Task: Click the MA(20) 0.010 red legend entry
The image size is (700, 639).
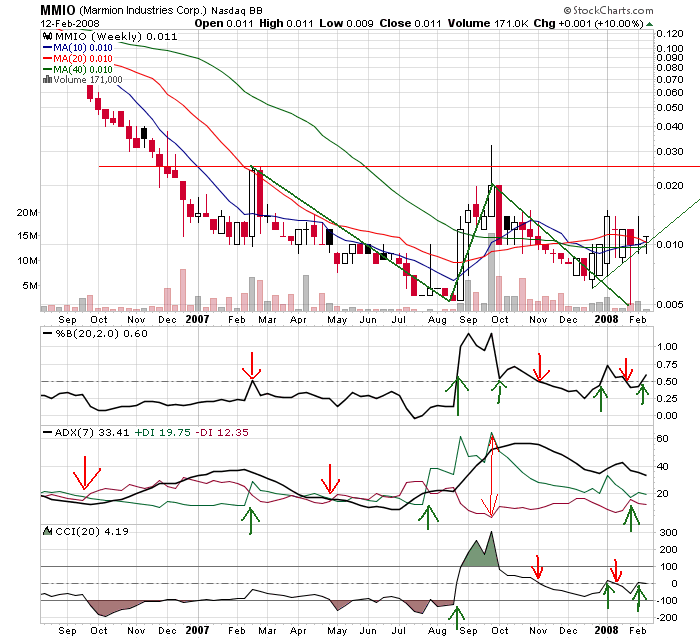Action: point(78,58)
